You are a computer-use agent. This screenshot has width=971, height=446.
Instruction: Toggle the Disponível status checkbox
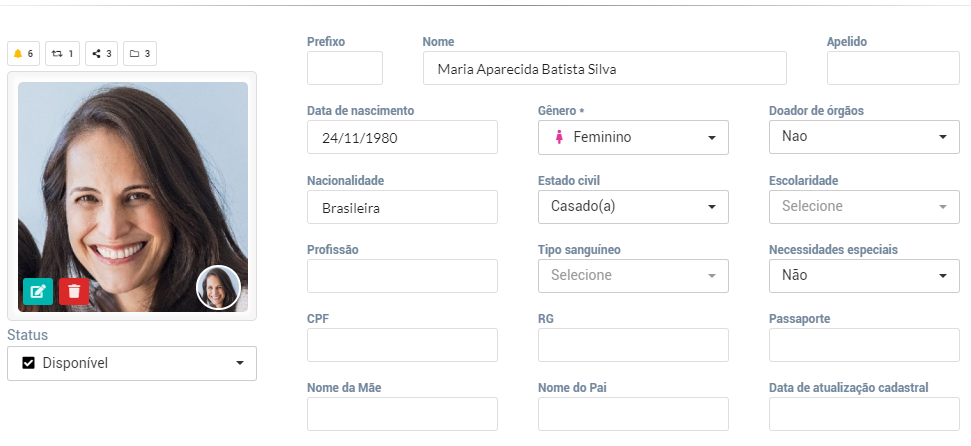point(28,363)
